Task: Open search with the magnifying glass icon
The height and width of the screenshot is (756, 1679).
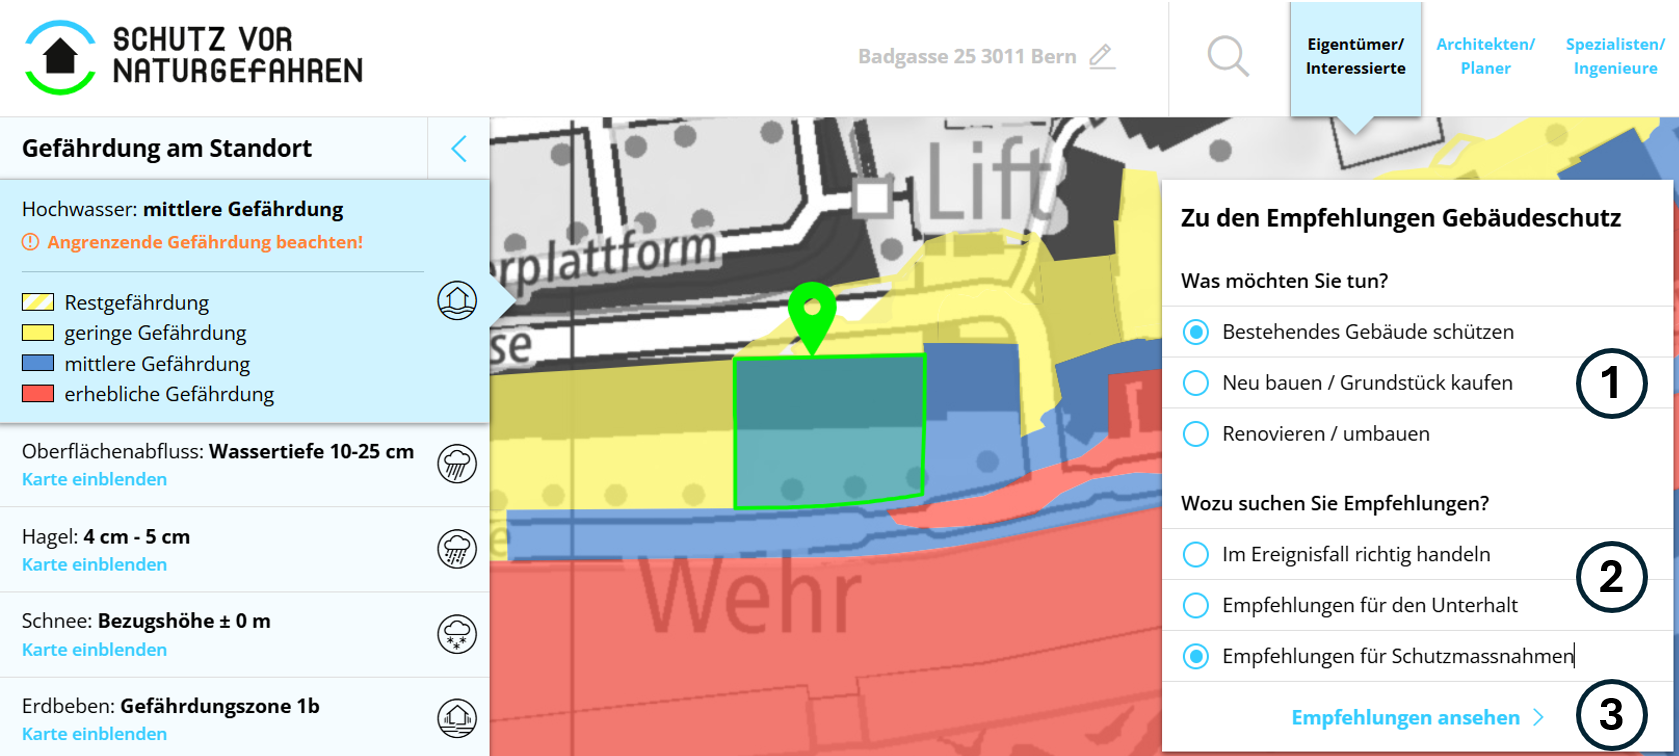Action: [x=1227, y=57]
